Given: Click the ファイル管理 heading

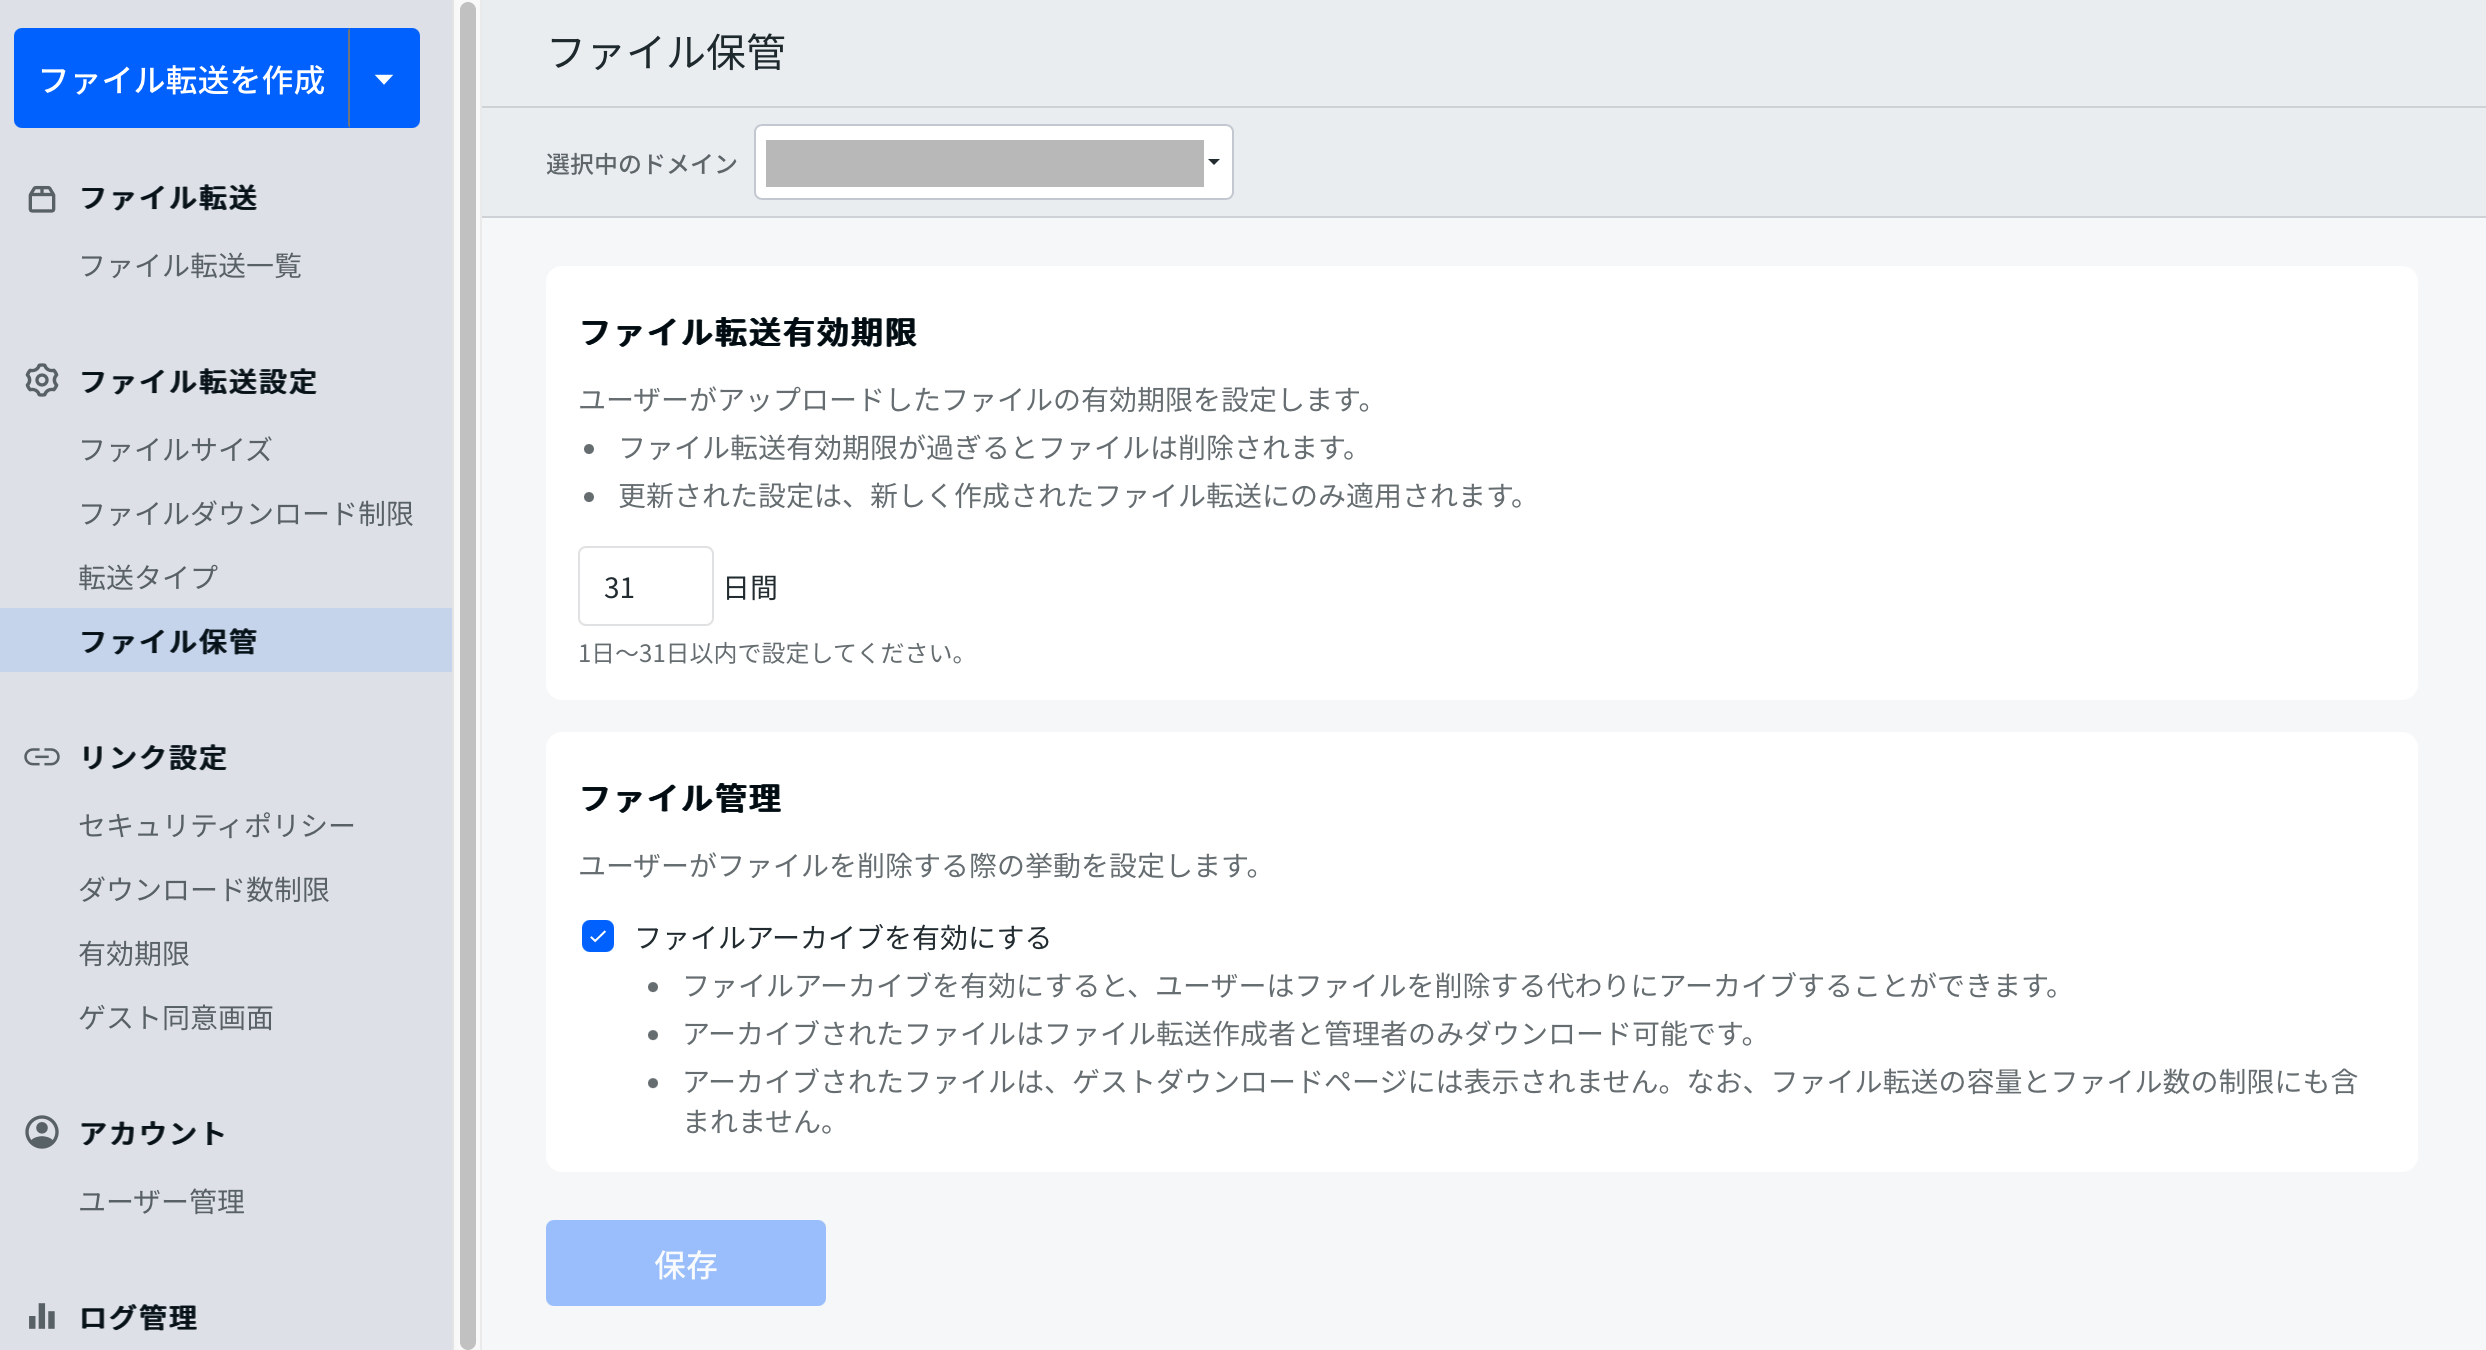Looking at the screenshot, I should coord(680,798).
